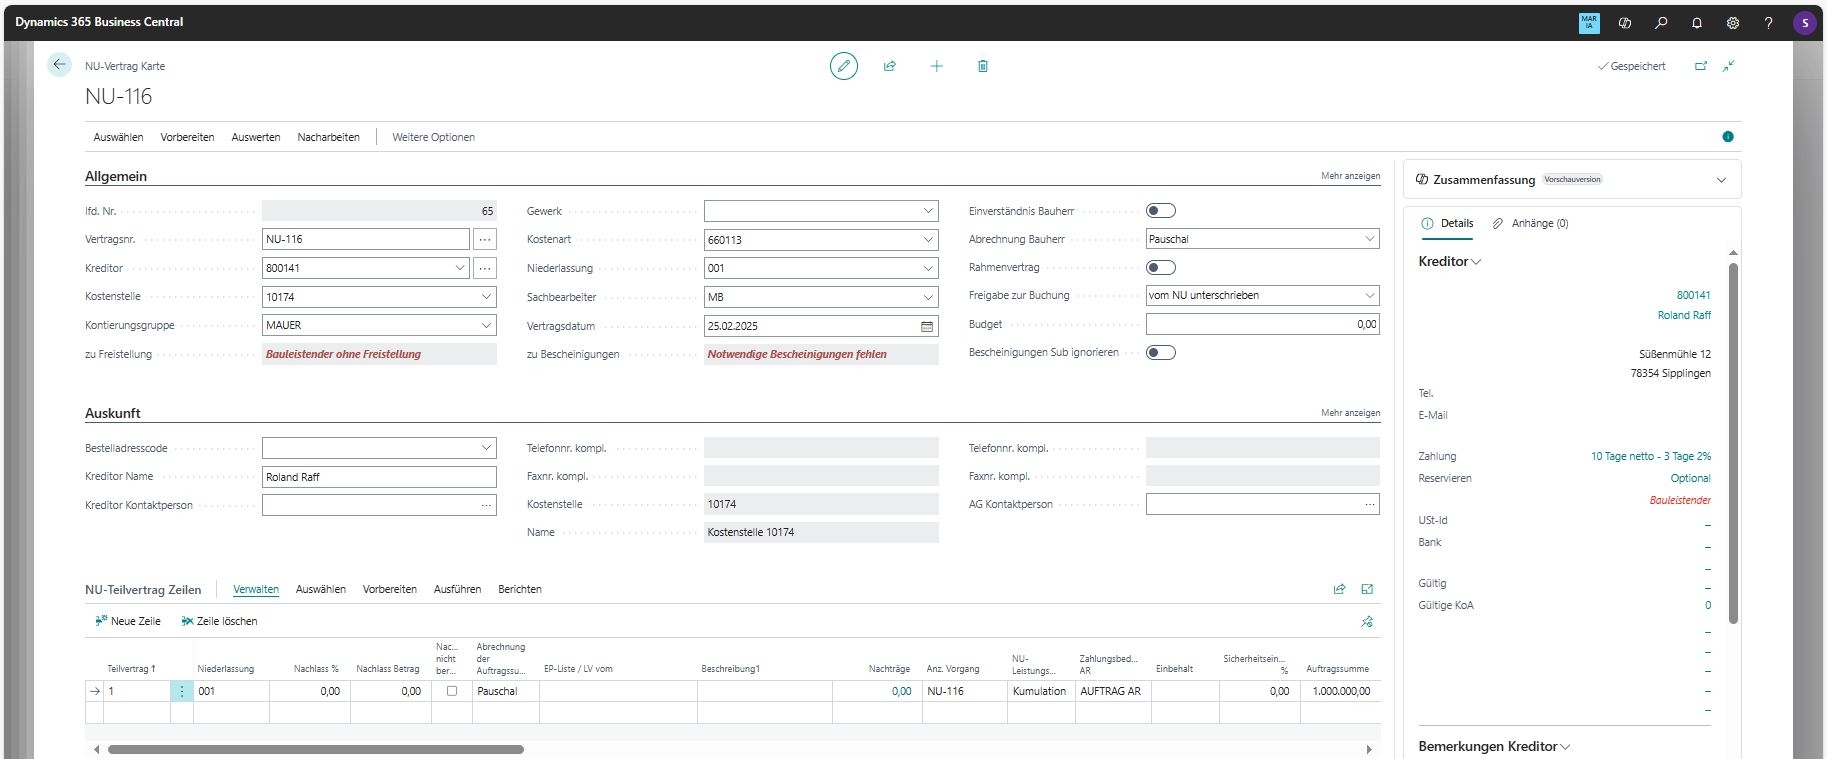The width and height of the screenshot is (1827, 759).
Task: Toggle the Einverständnis Bauherr switch
Action: [1160, 211]
